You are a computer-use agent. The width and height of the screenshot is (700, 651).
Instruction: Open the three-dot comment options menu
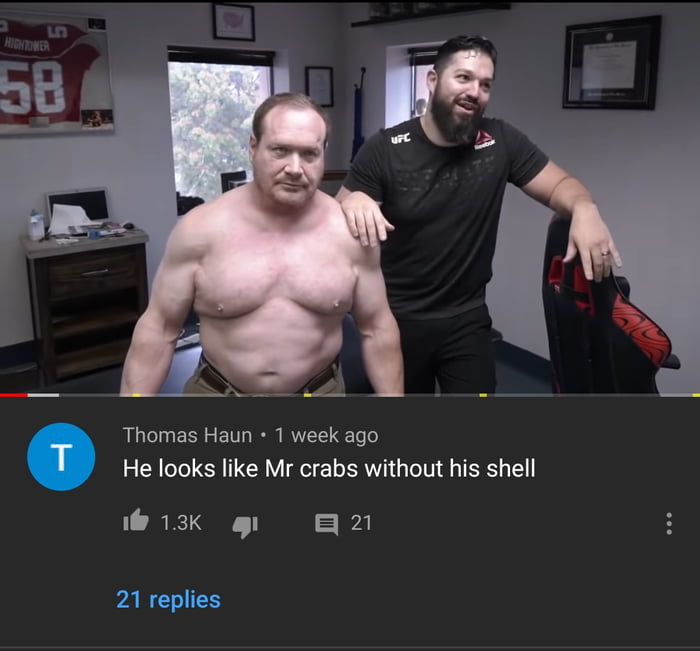click(669, 523)
